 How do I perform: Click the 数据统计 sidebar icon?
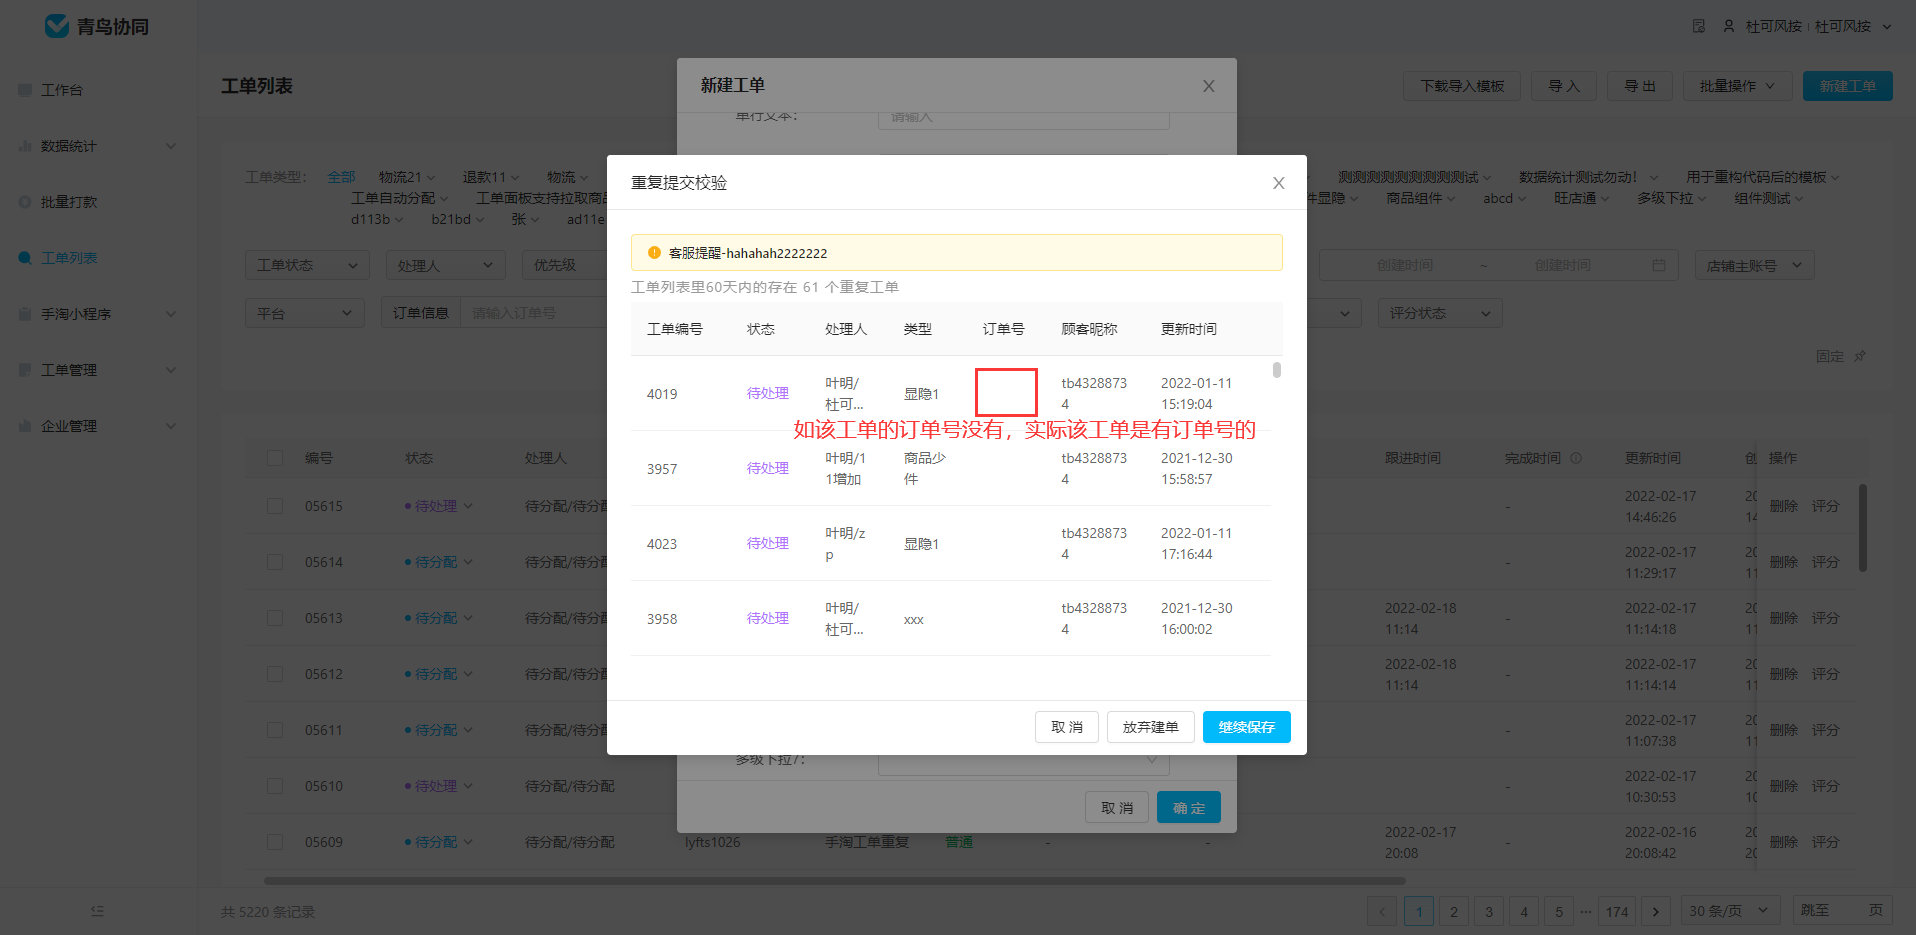coord(25,146)
